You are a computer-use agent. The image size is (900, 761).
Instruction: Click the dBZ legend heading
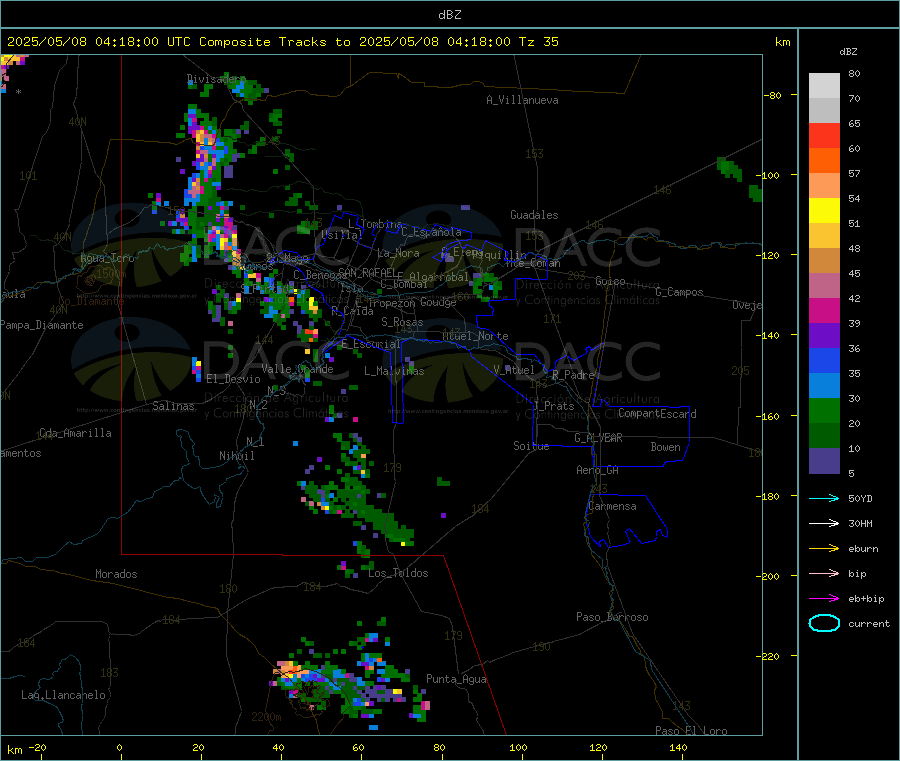pyautogui.click(x=848, y=52)
